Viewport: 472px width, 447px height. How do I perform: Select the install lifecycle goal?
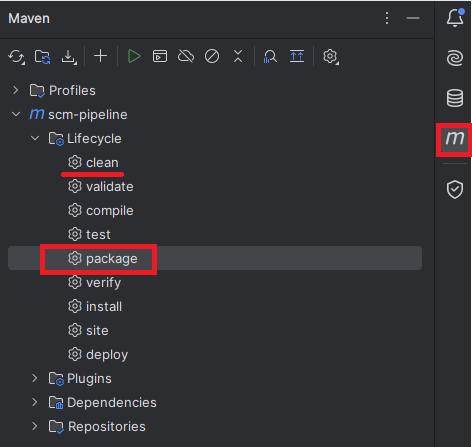click(x=104, y=307)
